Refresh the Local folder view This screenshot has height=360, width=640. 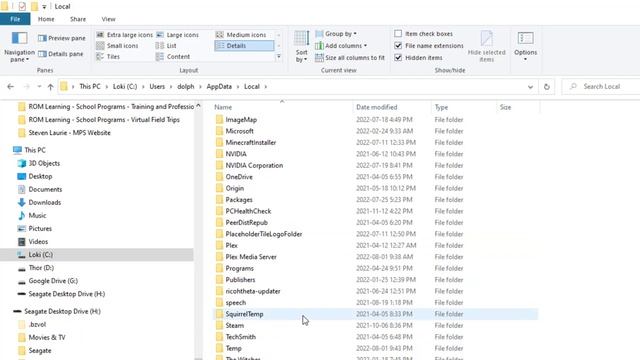[x=547, y=87]
